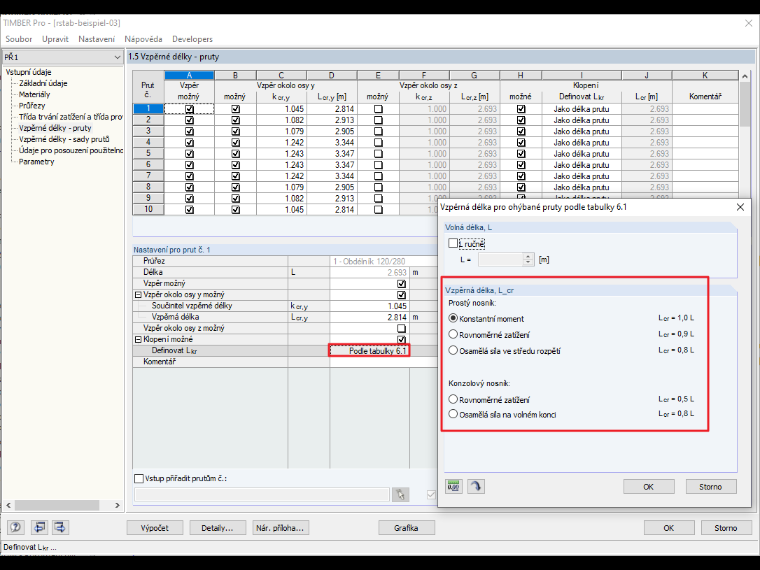This screenshot has width=760, height=570.
Task: Click the member assignment input field
Action: tap(262, 494)
